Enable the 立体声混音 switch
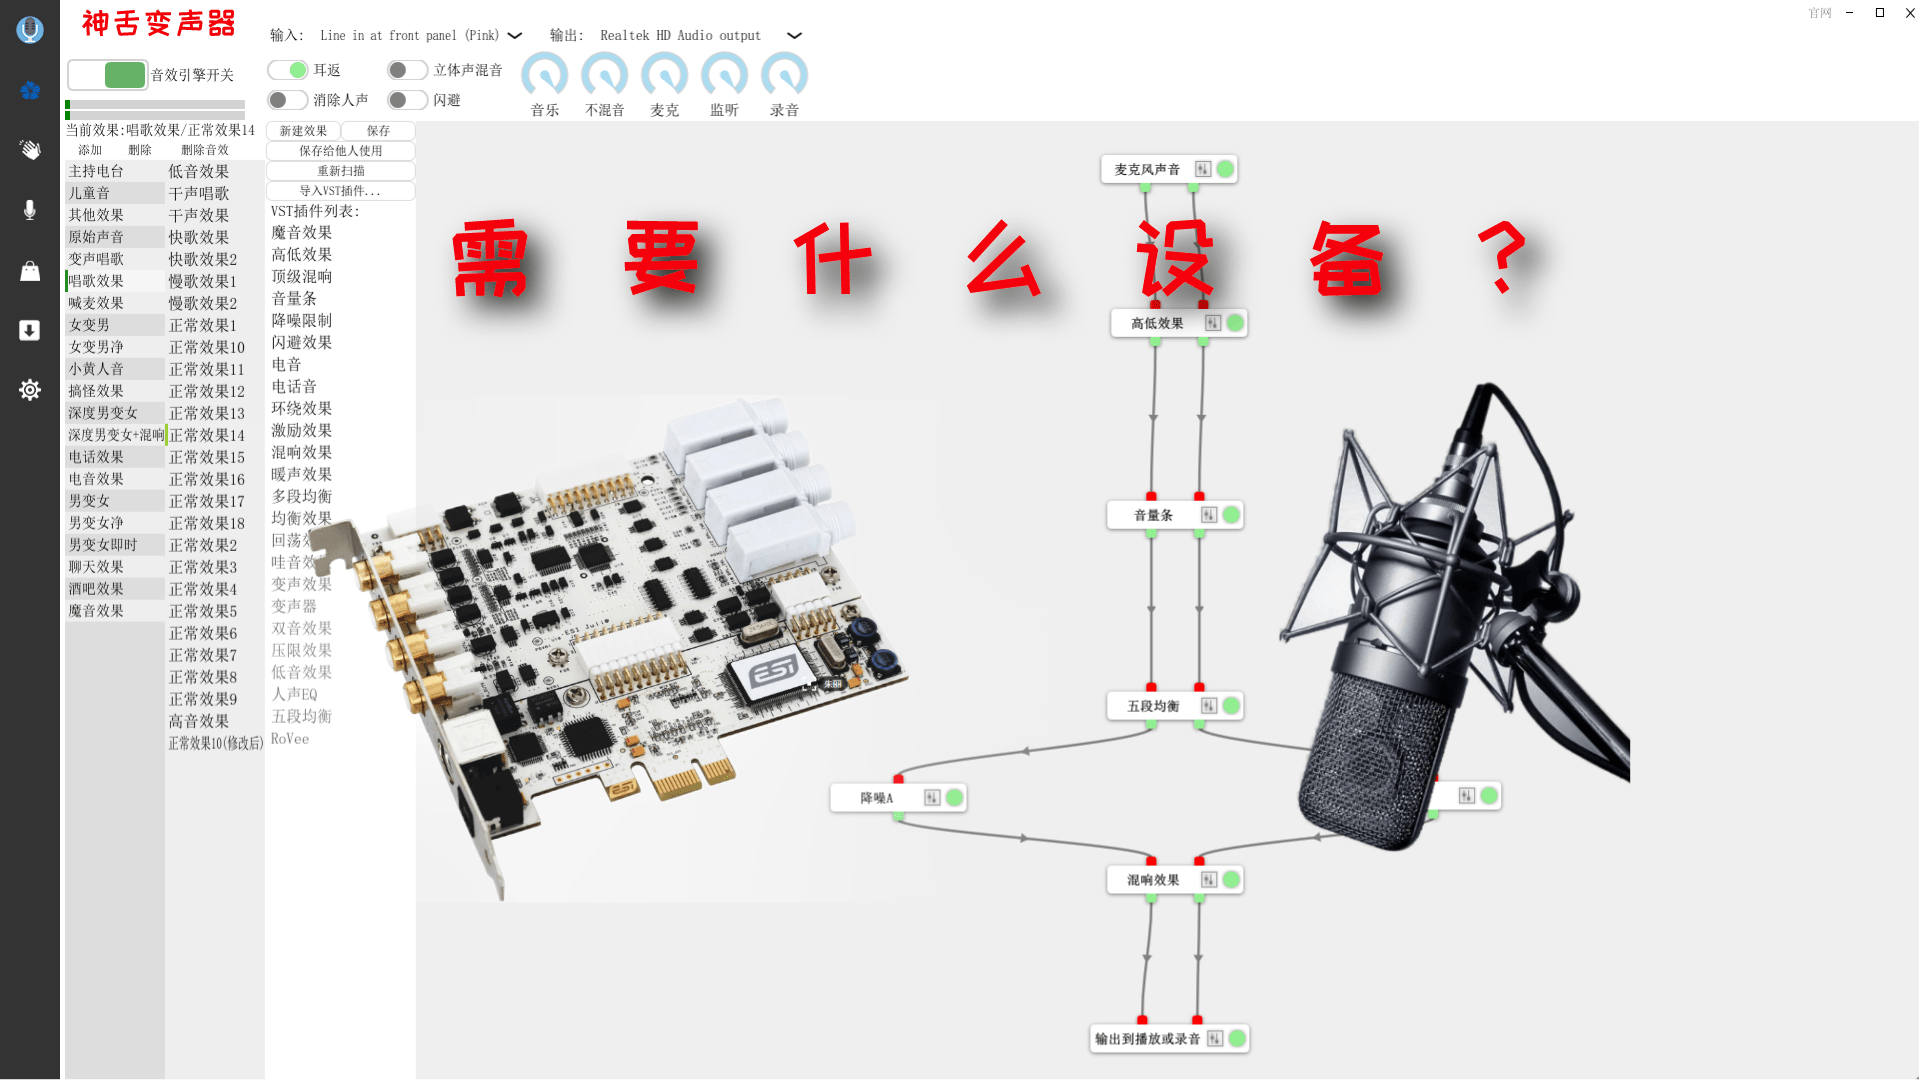 click(408, 70)
